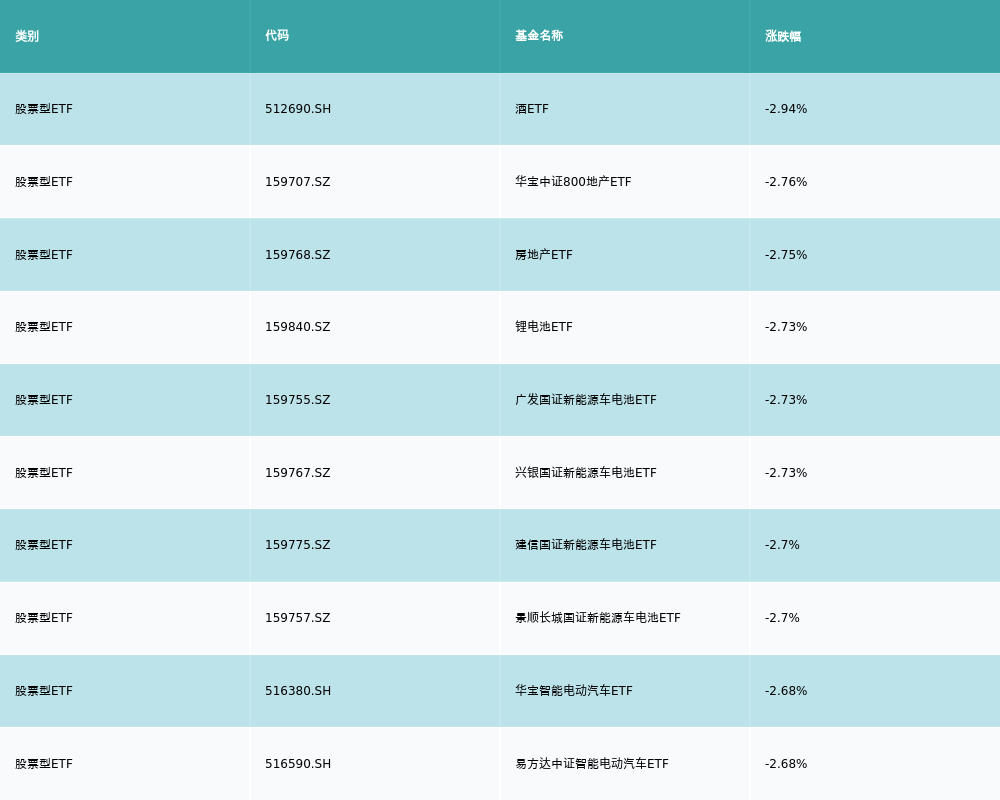Select fund code 159707.SZ
Screen dimensions: 1000x800
click(298, 182)
